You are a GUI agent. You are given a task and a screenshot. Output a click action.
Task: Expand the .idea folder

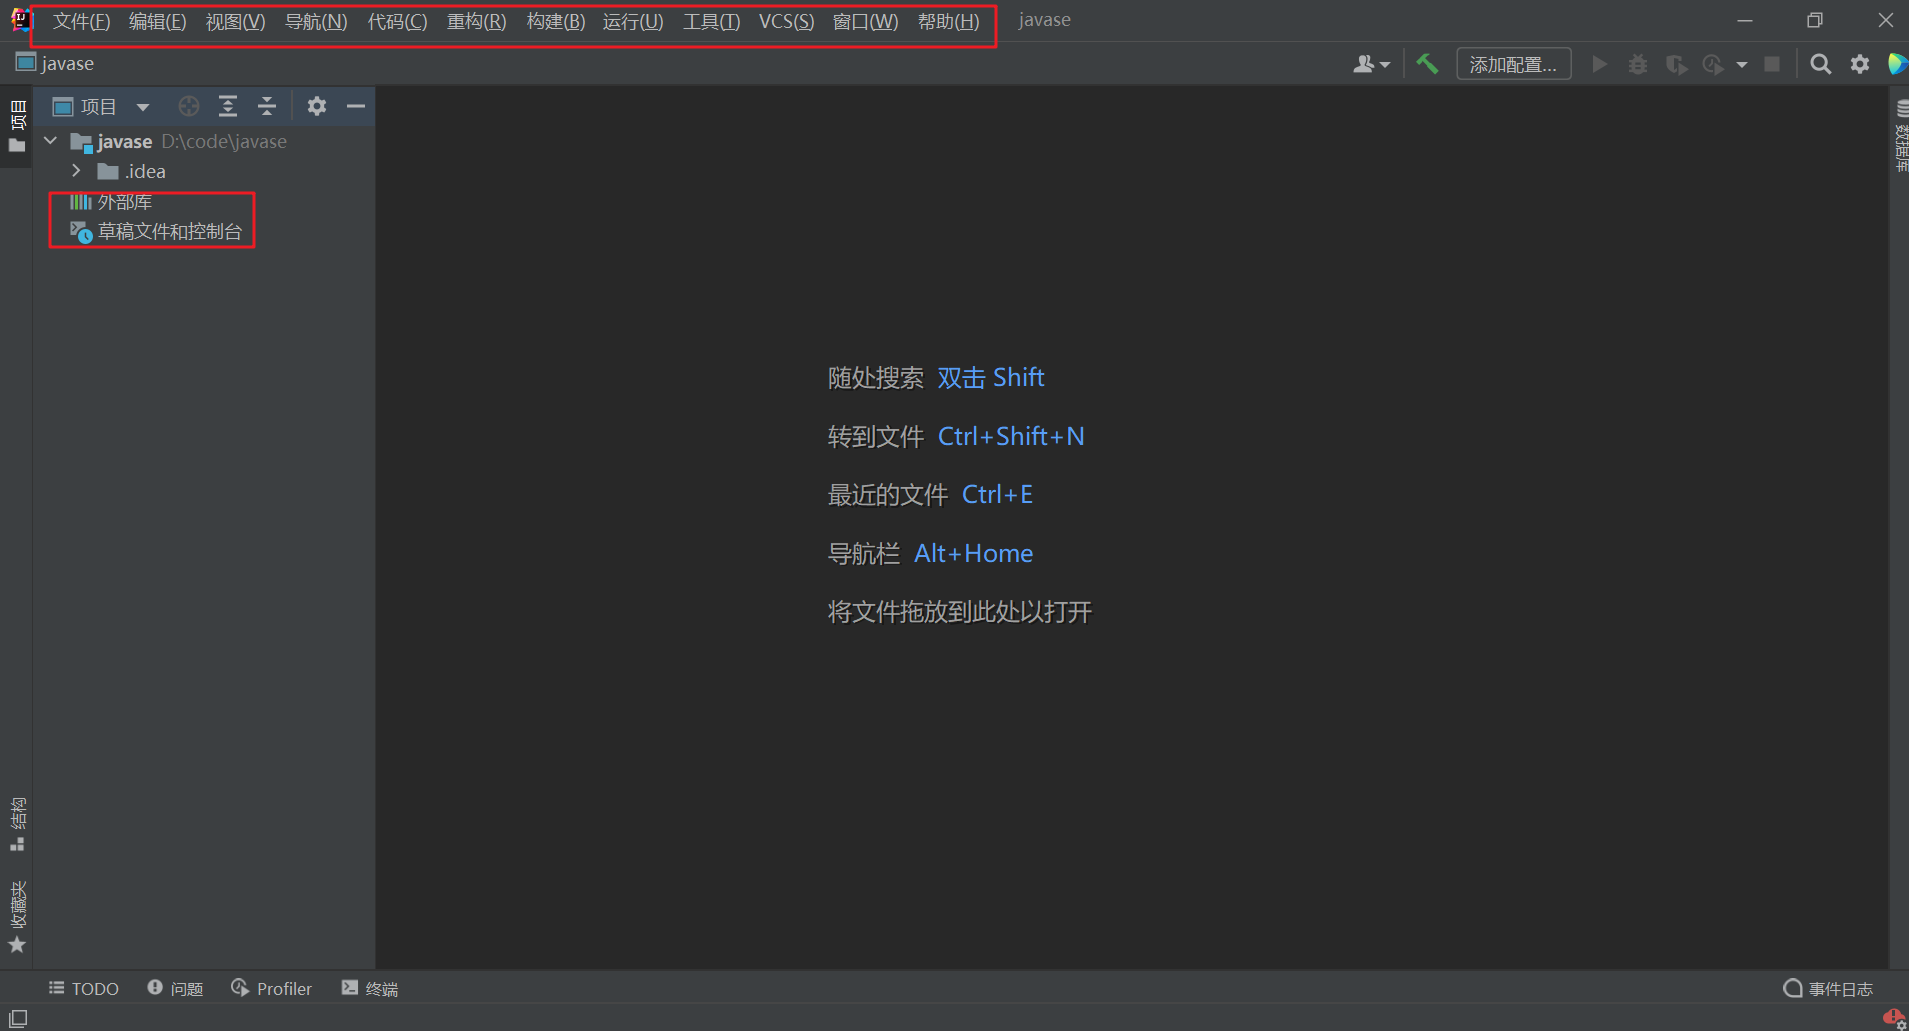(77, 171)
